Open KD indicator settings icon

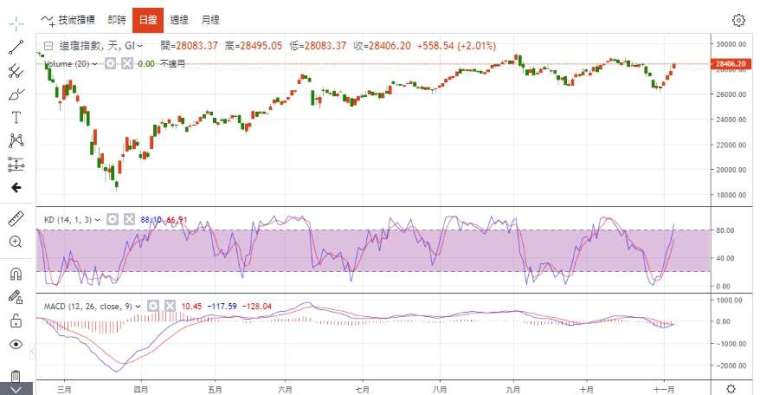click(112, 220)
